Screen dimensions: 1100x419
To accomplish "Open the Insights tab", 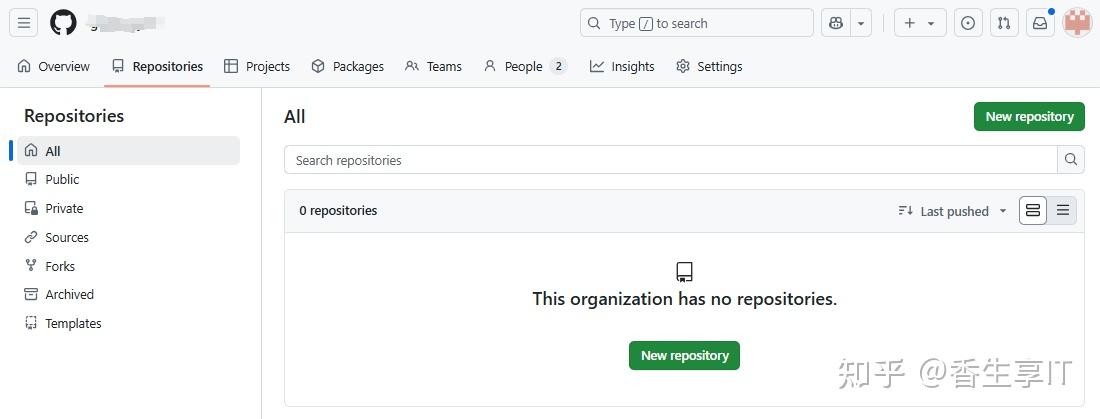I will [x=622, y=67].
